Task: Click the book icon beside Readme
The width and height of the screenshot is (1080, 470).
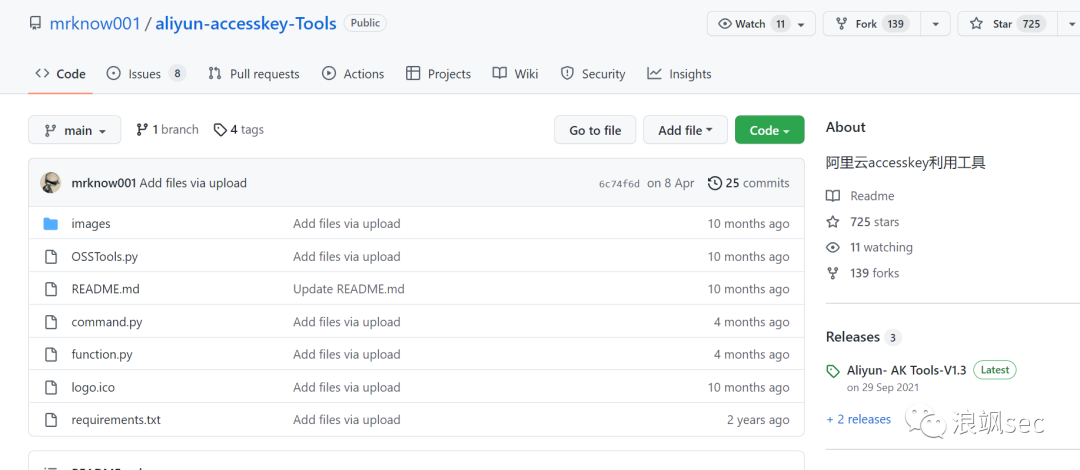Action: [x=833, y=196]
